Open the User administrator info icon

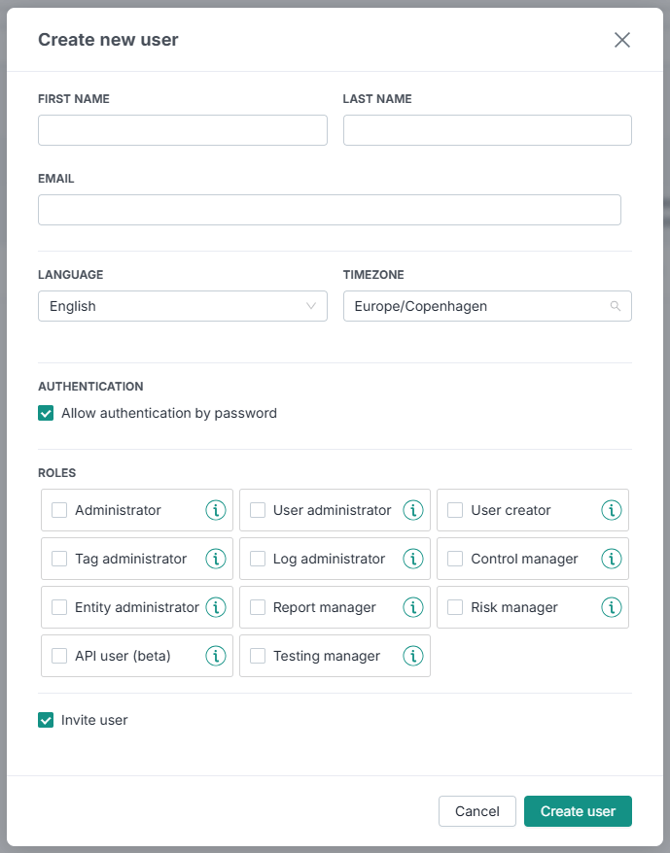(x=413, y=510)
